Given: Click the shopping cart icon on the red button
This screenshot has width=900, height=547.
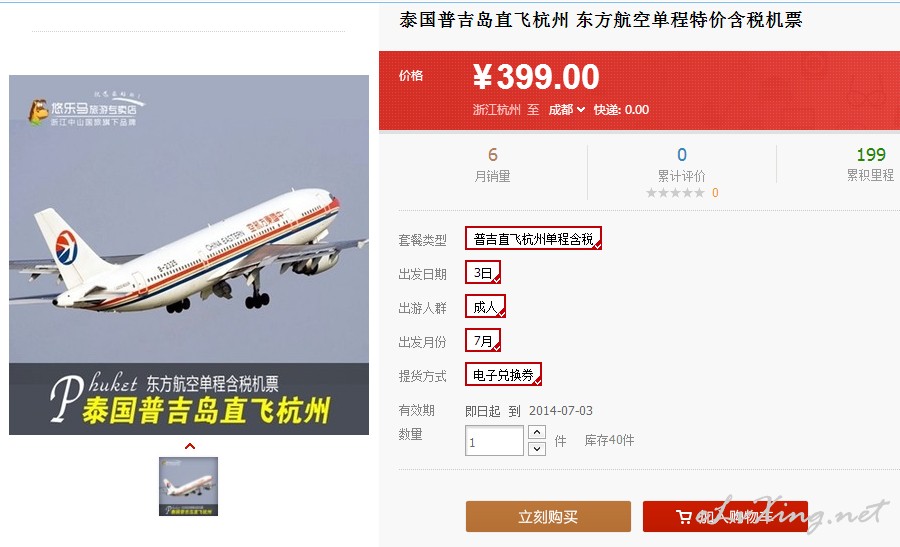Looking at the screenshot, I should (684, 517).
